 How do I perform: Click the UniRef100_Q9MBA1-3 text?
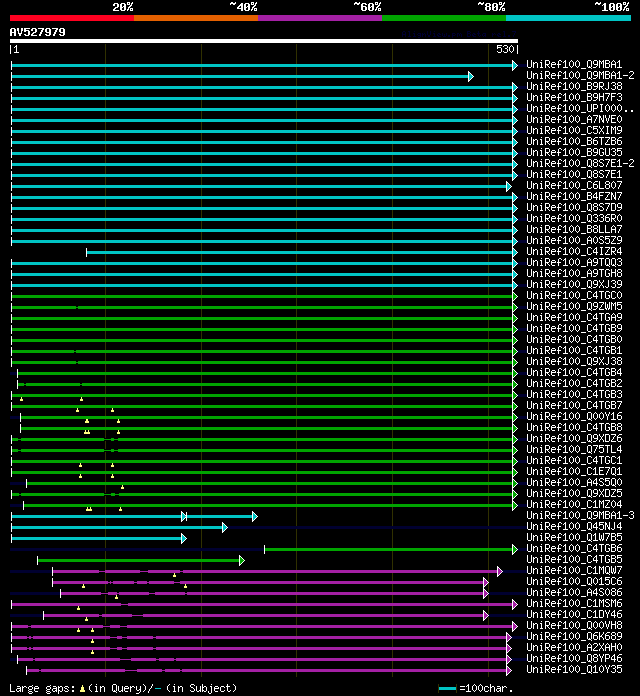[580, 515]
